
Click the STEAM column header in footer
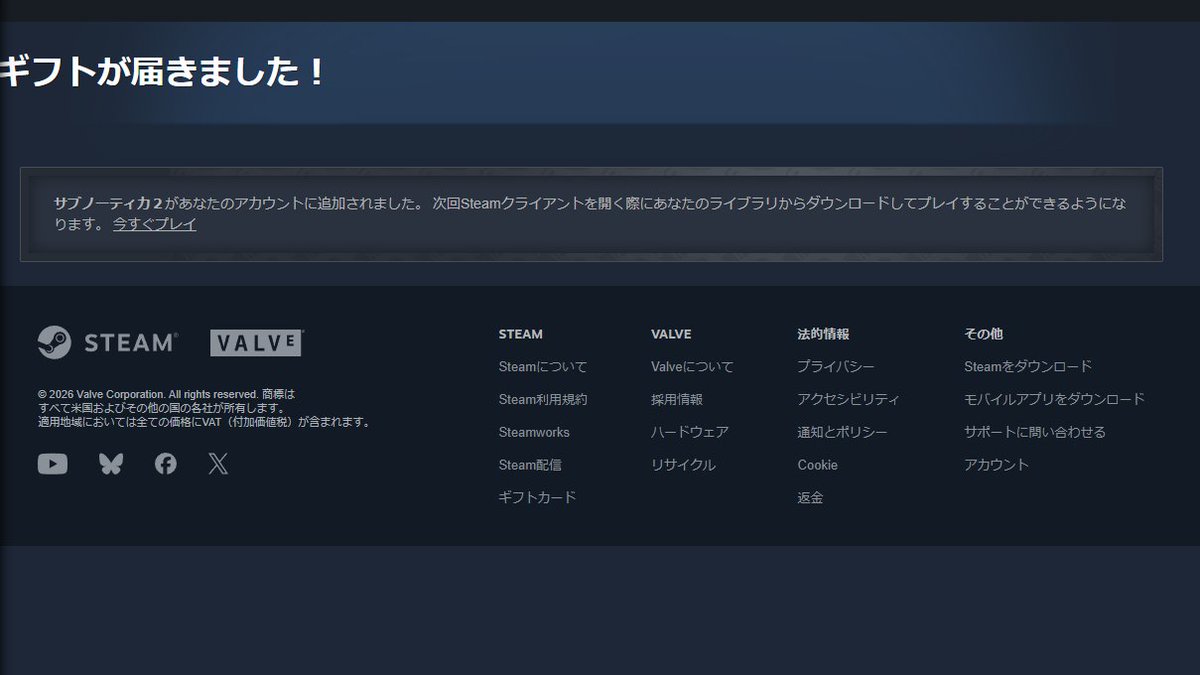tap(521, 334)
